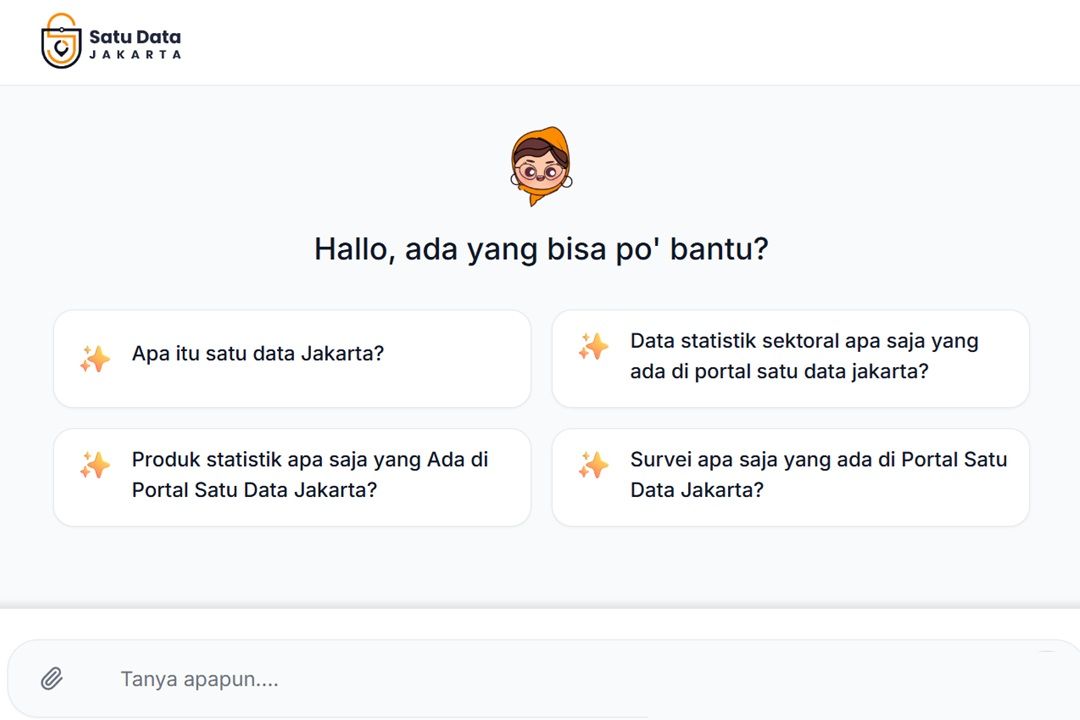Viewport: 1080px width, 720px height.
Task: Pick the 'Produk statistik apa saja' suggestion card
Action: pyautogui.click(x=292, y=477)
